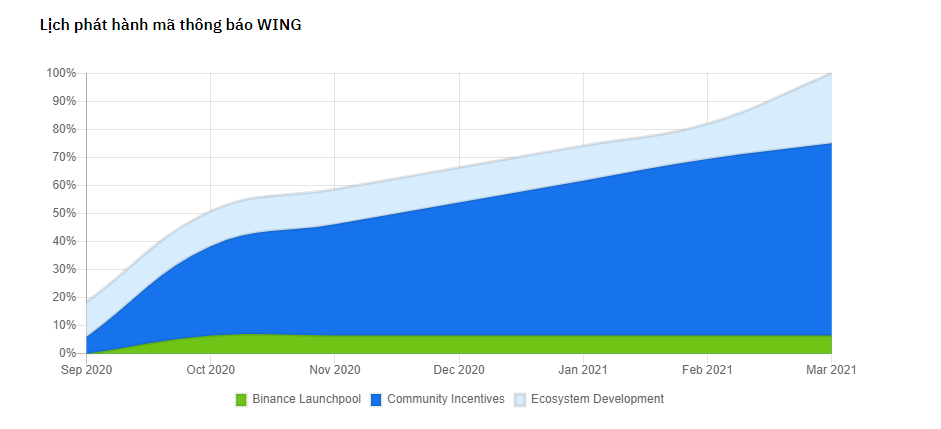Toggle the Community Incentives legend label

446,399
